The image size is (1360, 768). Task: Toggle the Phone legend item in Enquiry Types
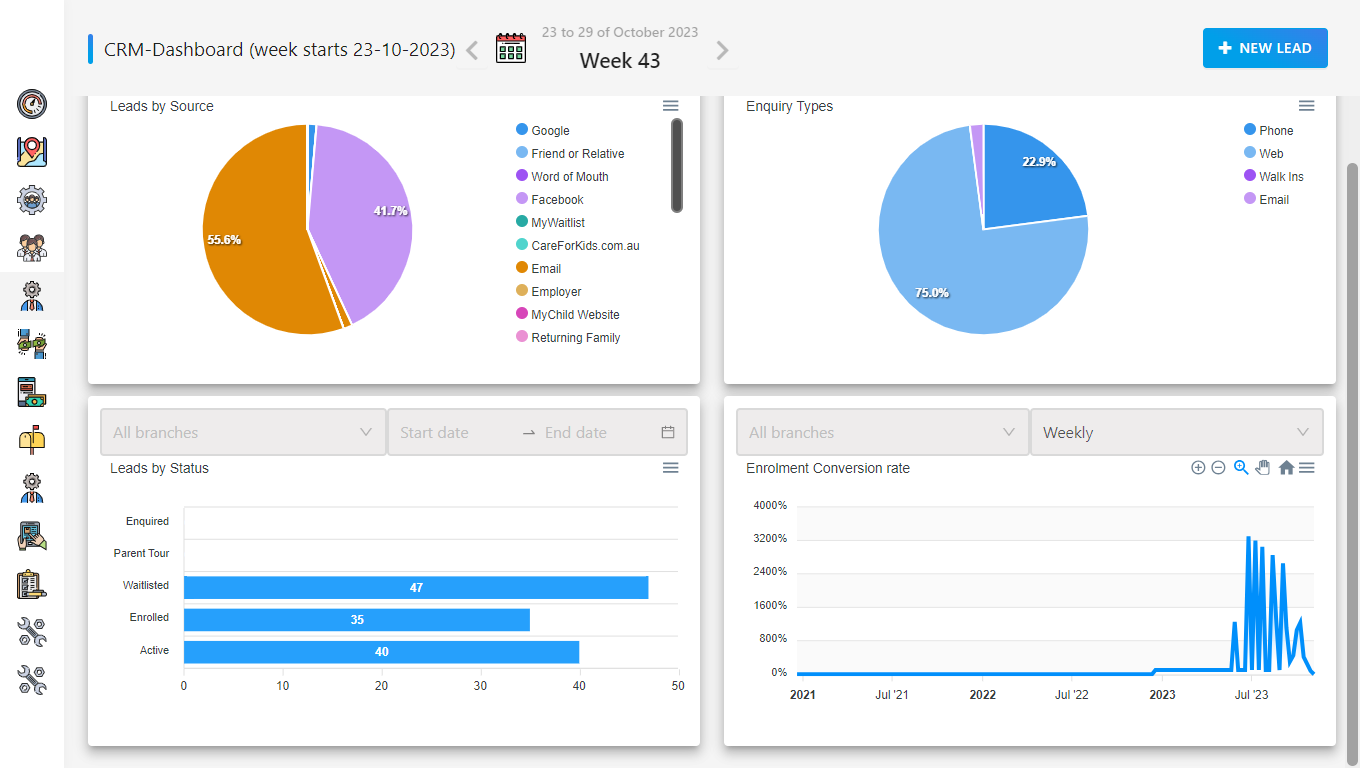click(x=1268, y=131)
